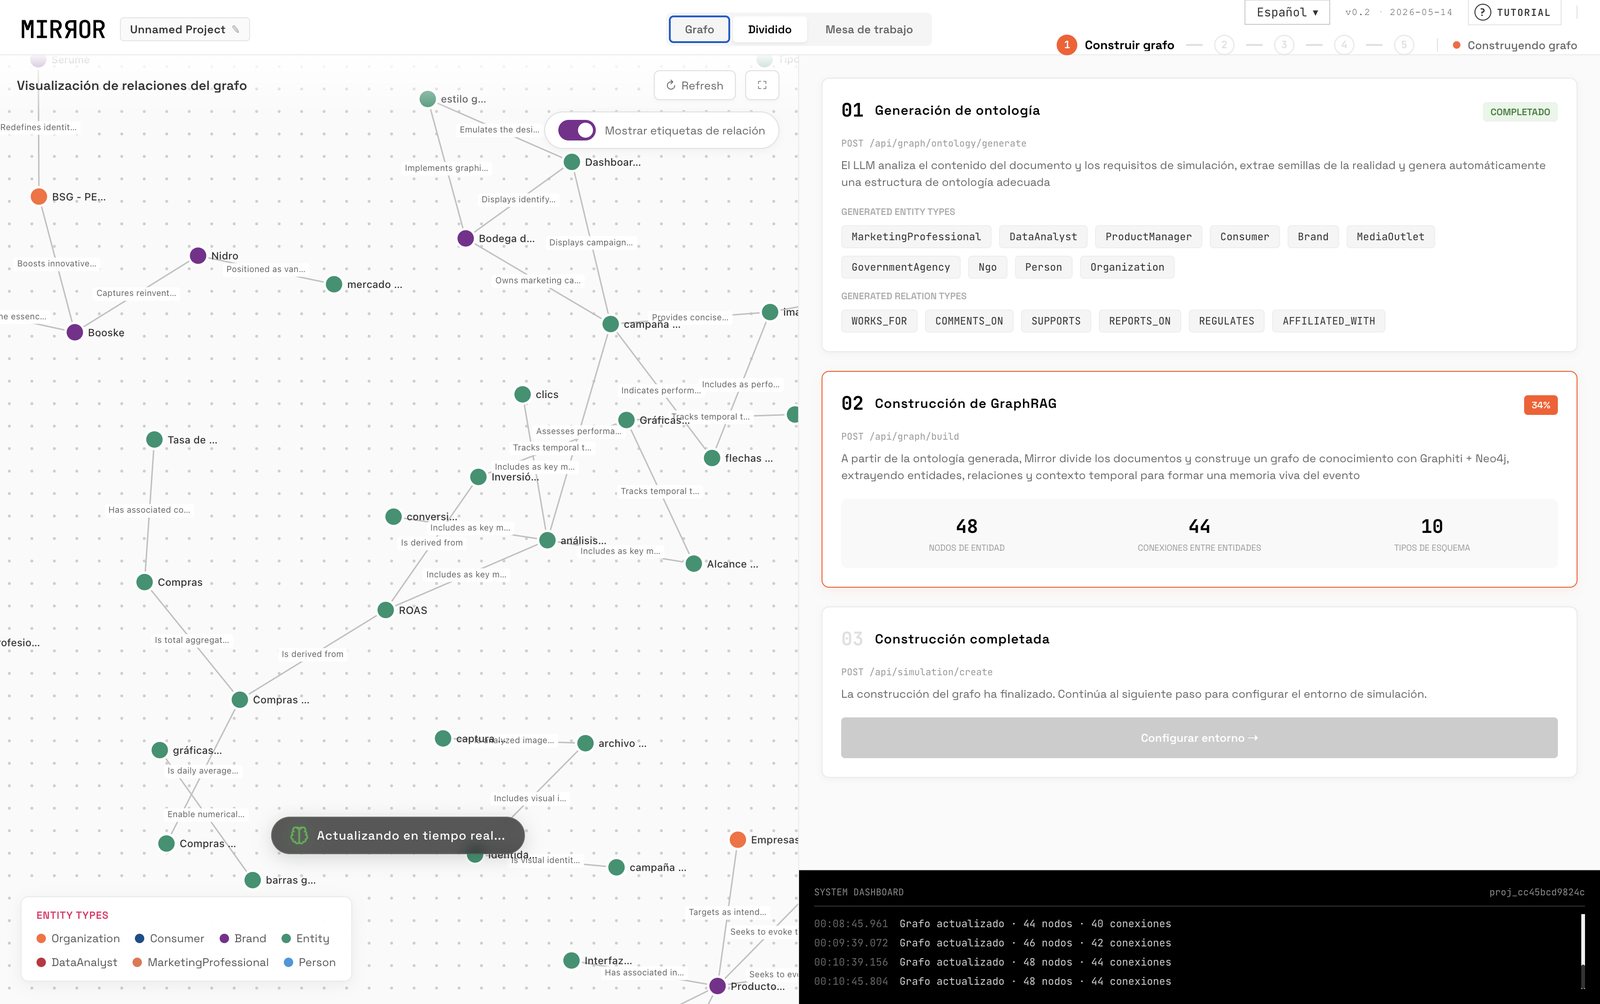
Task: Select the Alcance ... green node
Action: click(x=694, y=564)
